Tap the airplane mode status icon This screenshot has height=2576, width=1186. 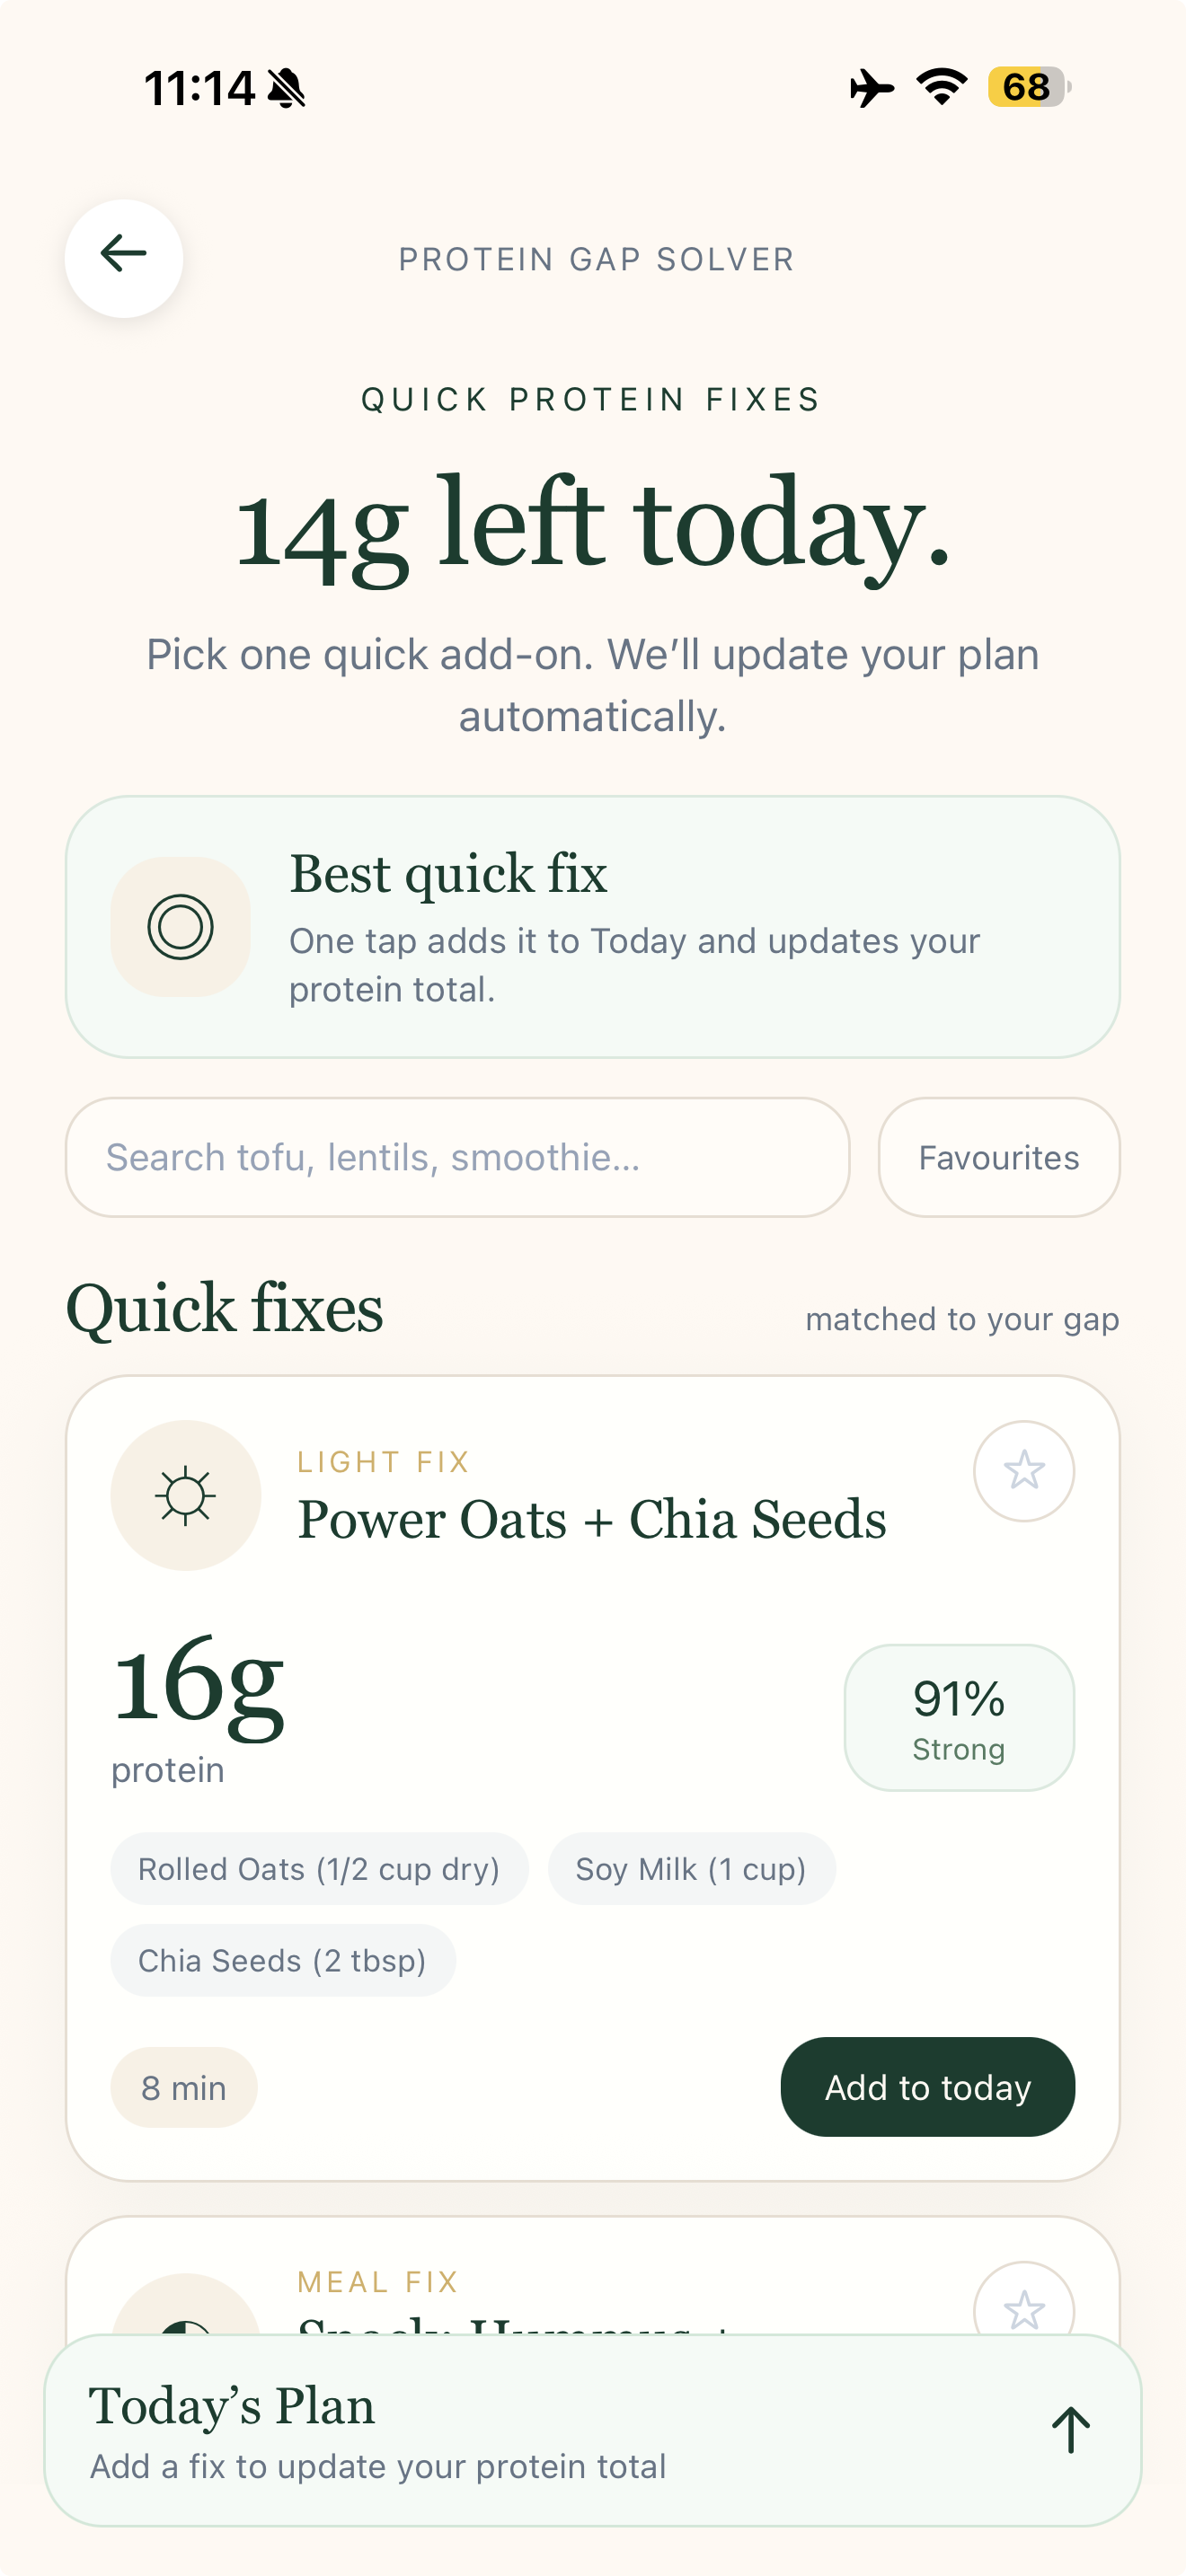click(x=871, y=88)
